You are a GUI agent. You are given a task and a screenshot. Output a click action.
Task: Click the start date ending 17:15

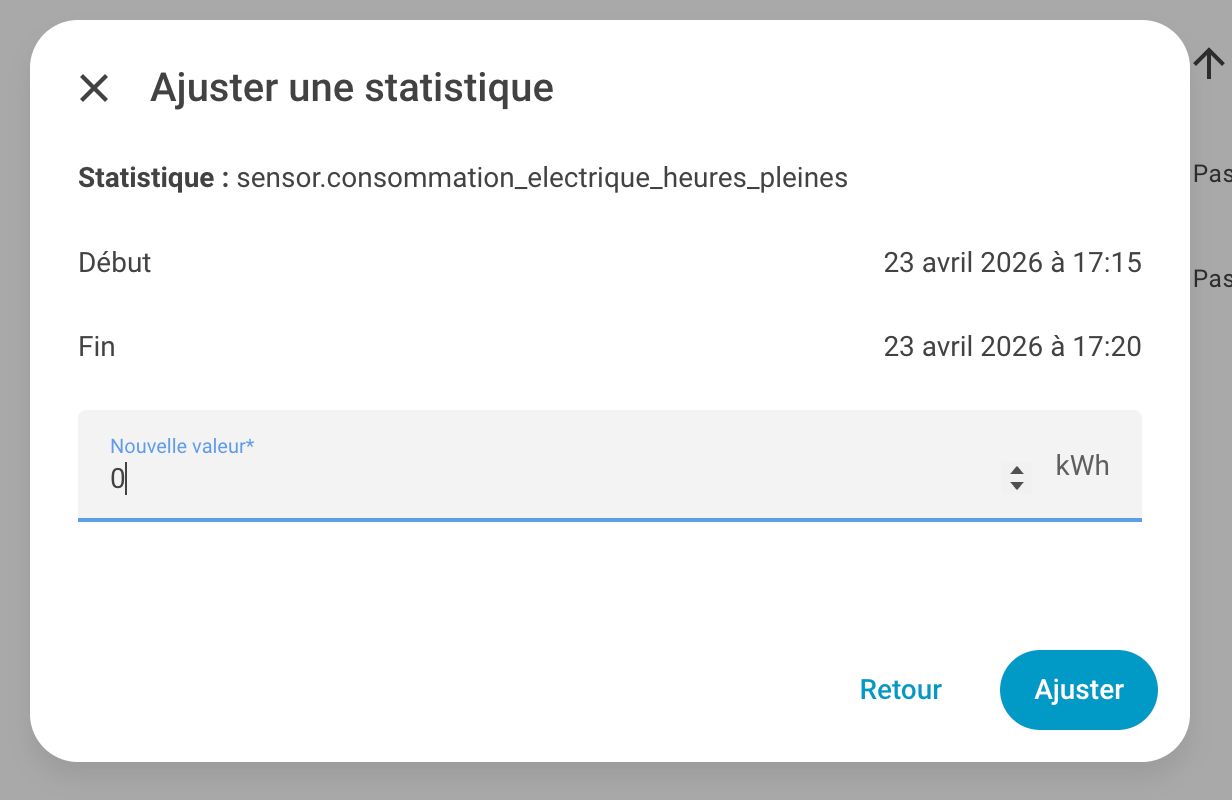pos(1012,263)
